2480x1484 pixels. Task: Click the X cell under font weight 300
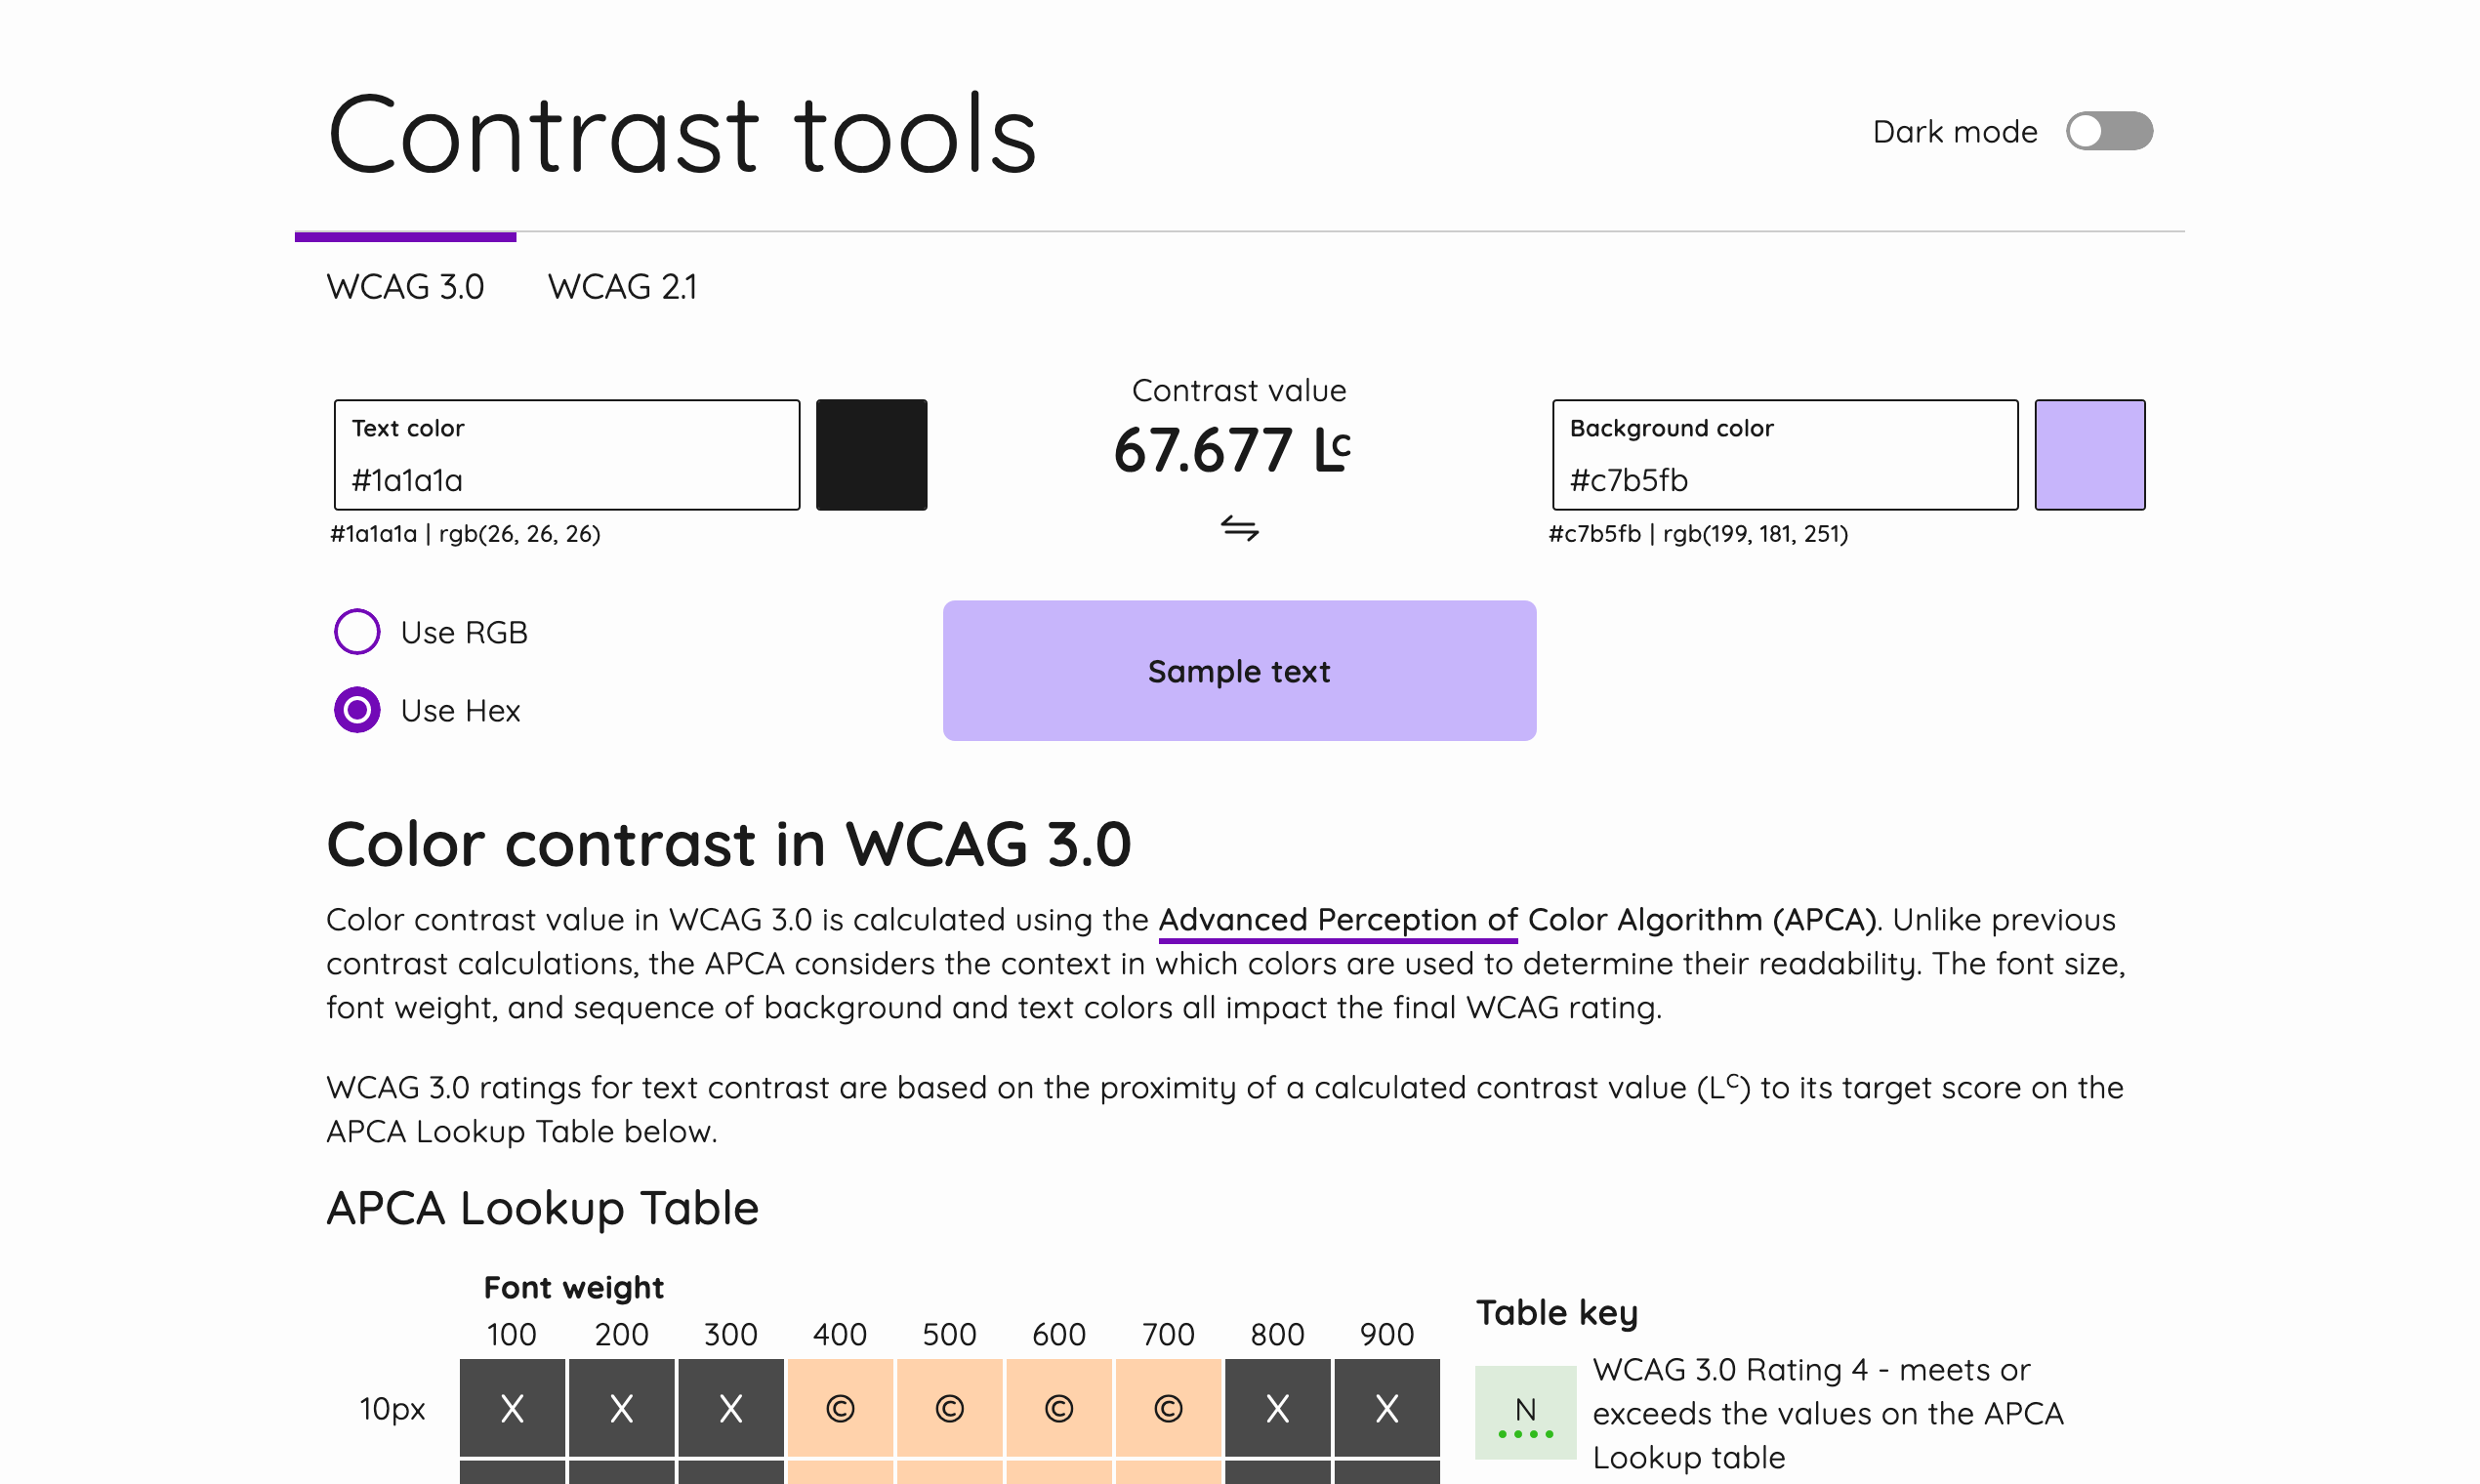[730, 1409]
